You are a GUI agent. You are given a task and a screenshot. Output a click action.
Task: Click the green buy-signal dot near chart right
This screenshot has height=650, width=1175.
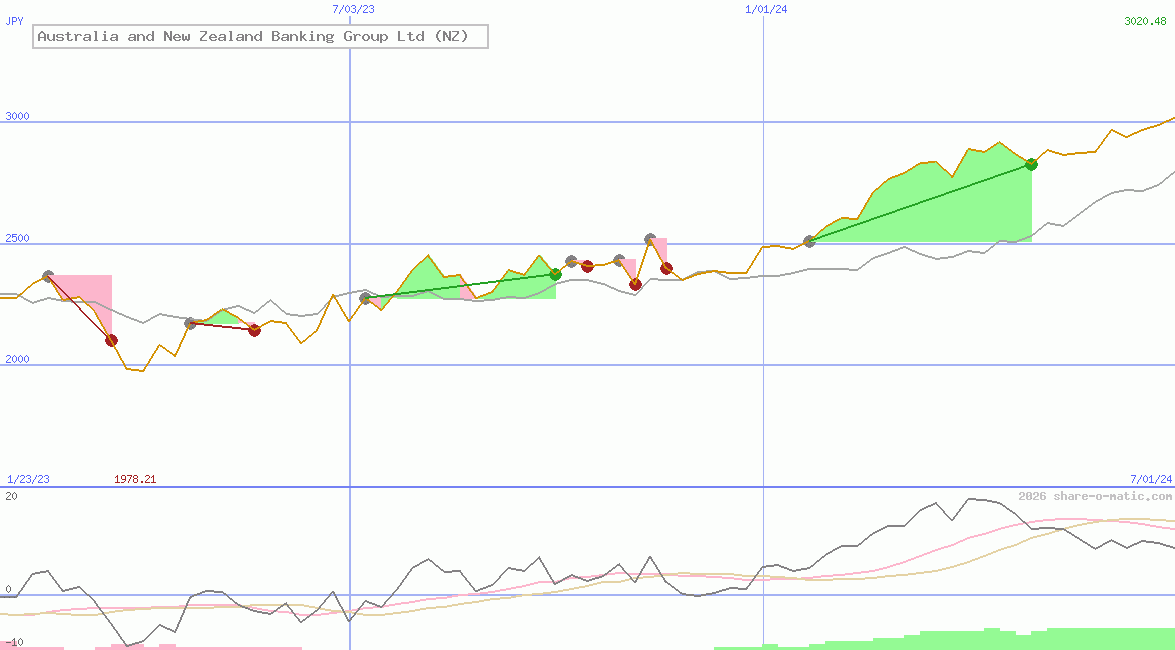coord(1031,165)
